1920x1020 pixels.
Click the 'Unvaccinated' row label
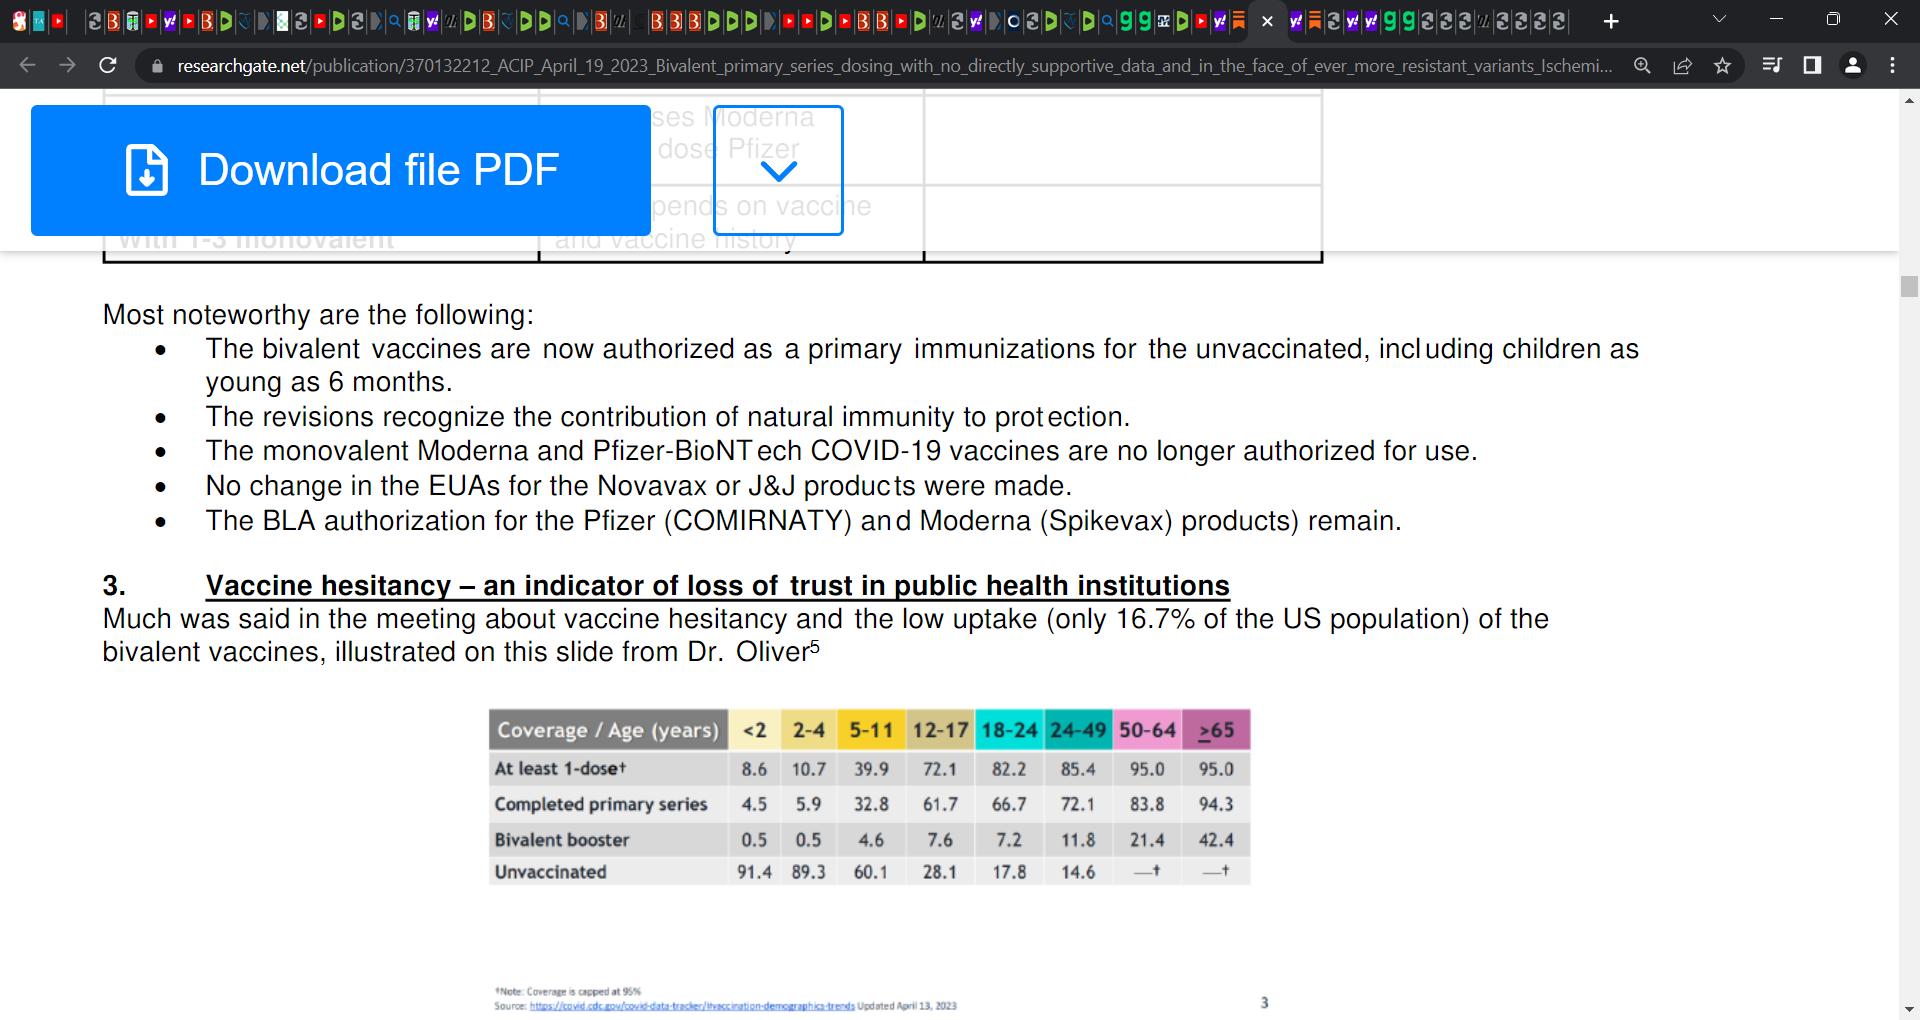click(550, 872)
